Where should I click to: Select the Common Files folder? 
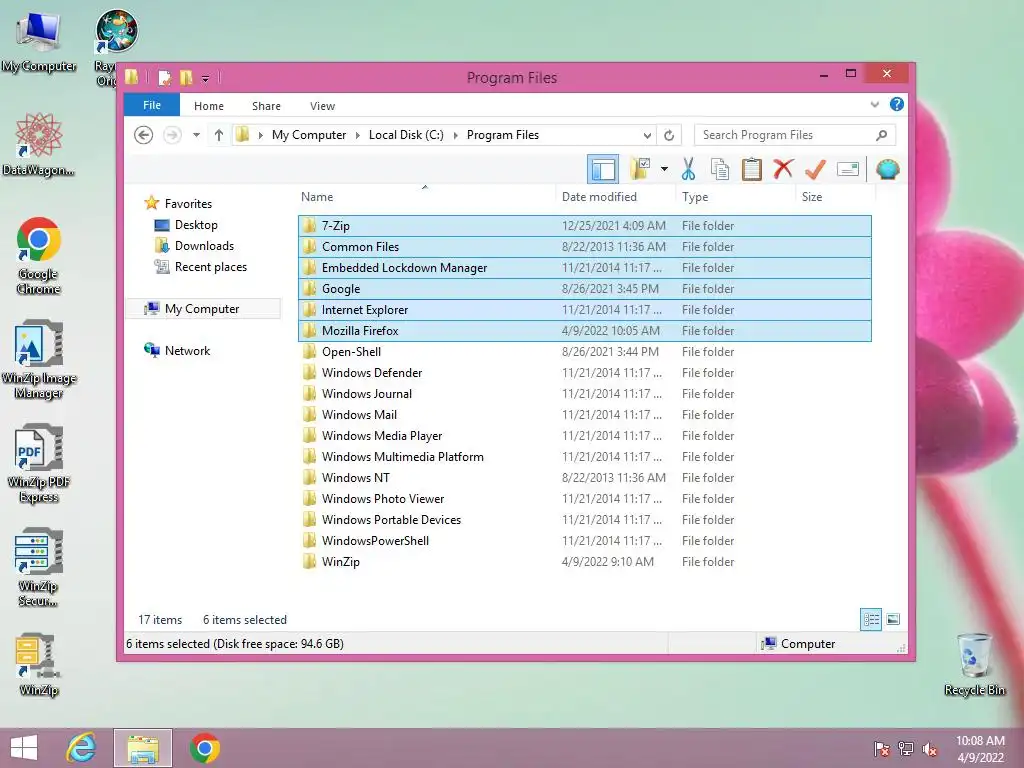[584, 247]
